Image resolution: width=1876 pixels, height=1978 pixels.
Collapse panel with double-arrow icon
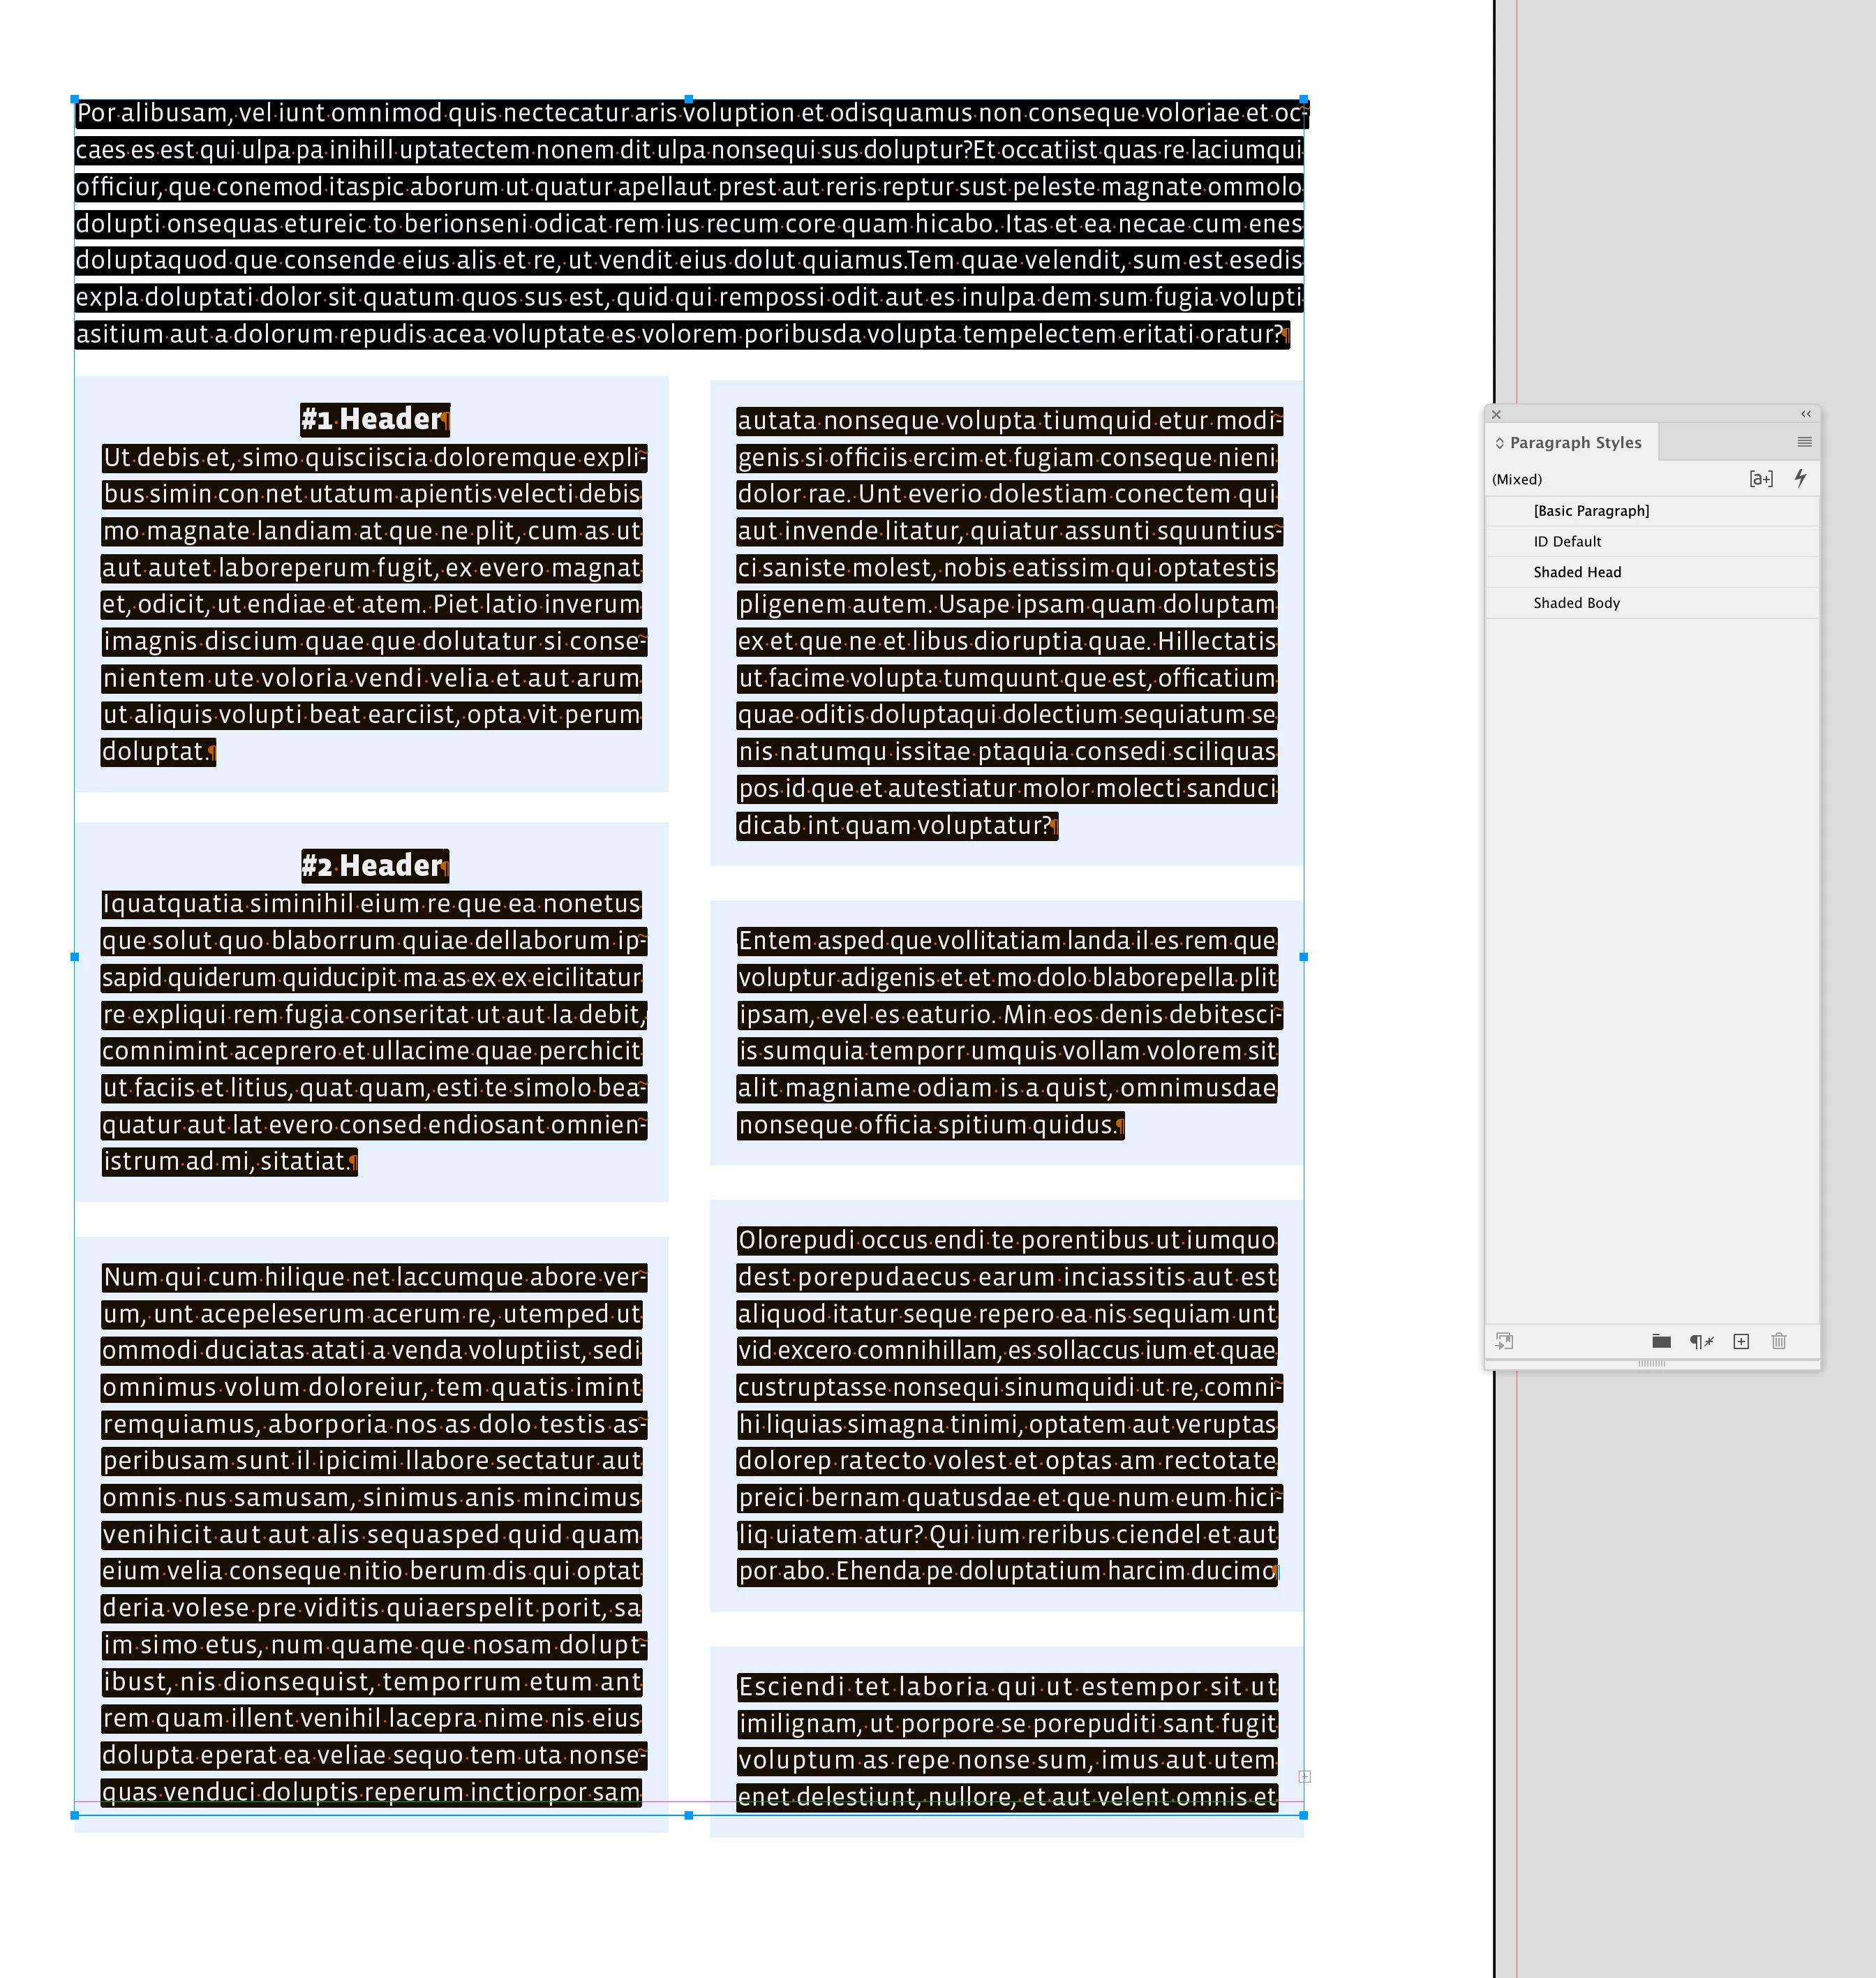pos(1805,414)
